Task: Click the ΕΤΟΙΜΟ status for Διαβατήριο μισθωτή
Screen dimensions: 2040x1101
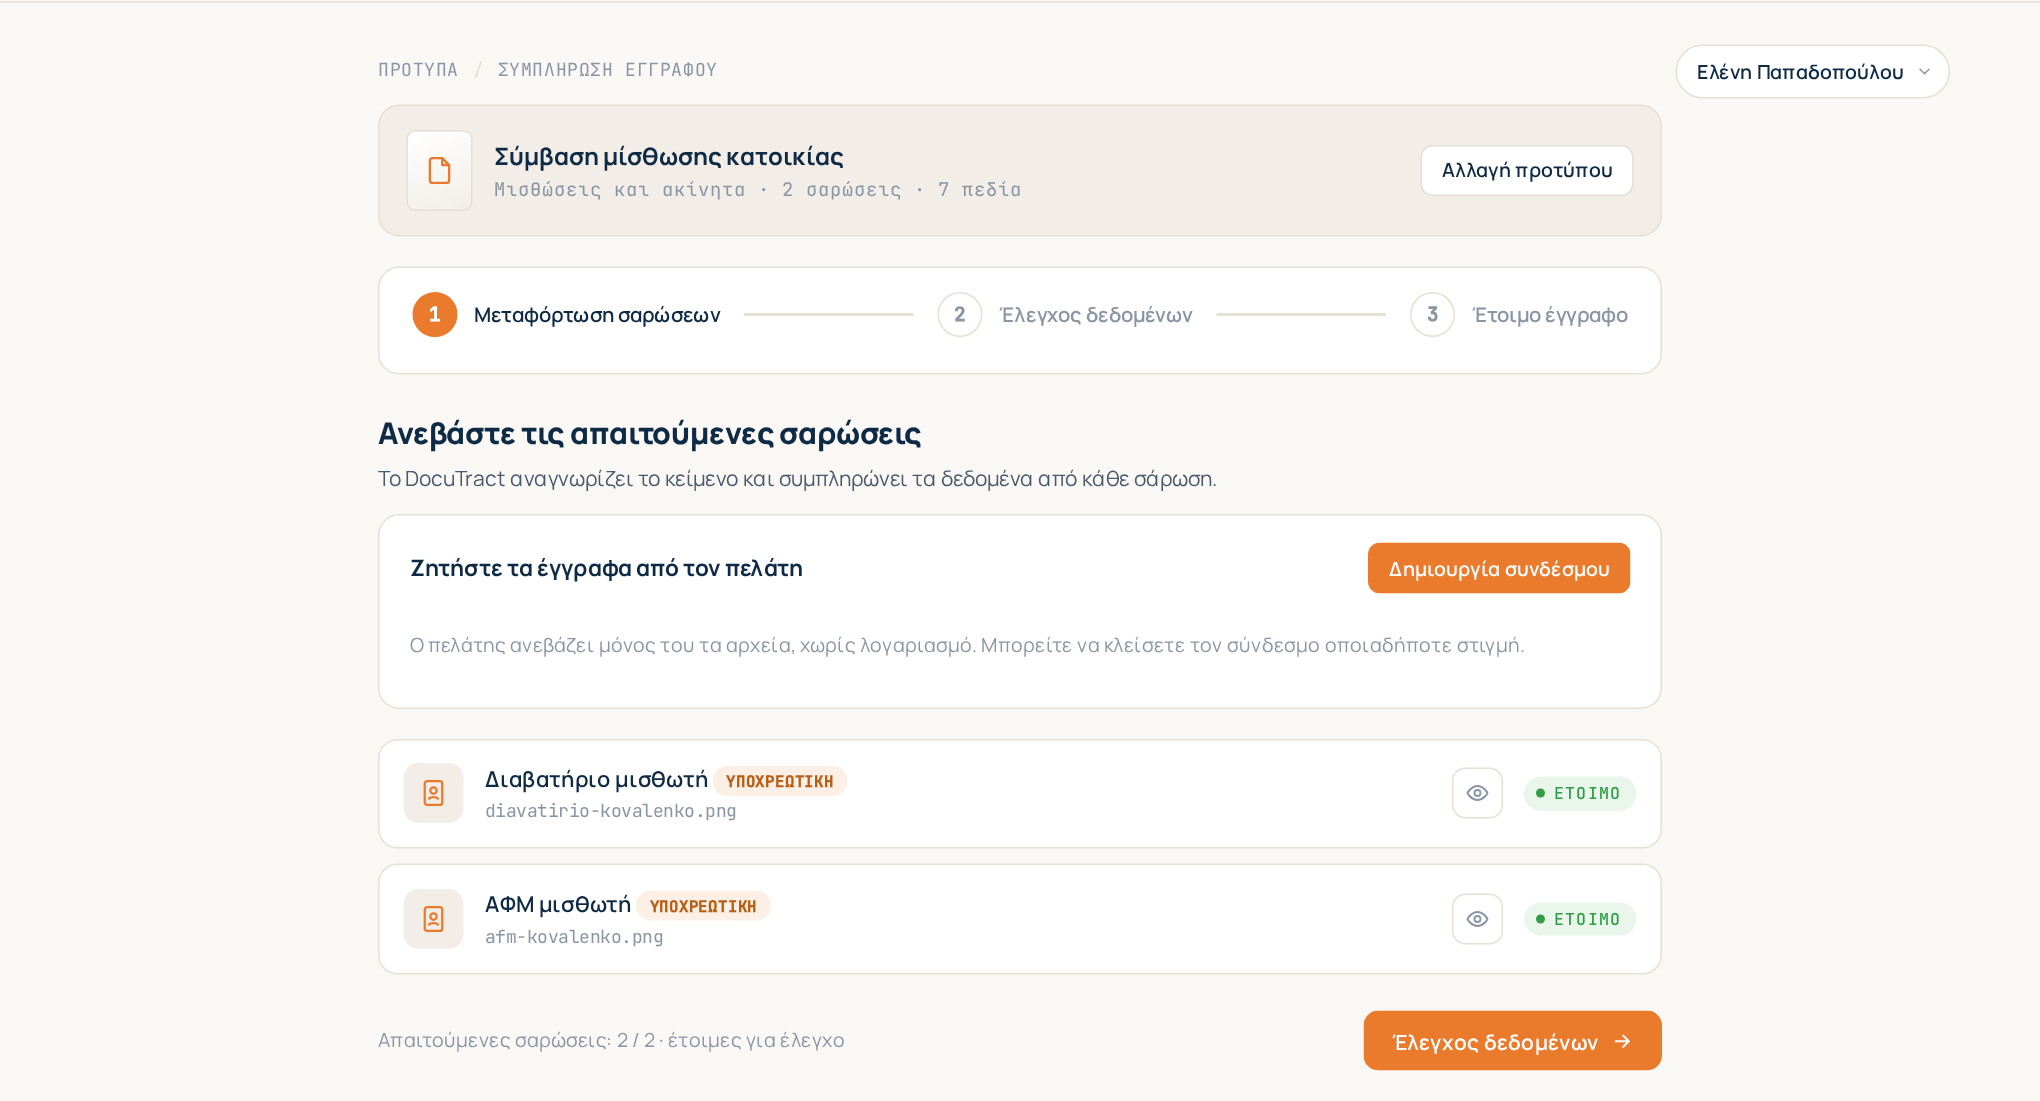Action: [1579, 793]
